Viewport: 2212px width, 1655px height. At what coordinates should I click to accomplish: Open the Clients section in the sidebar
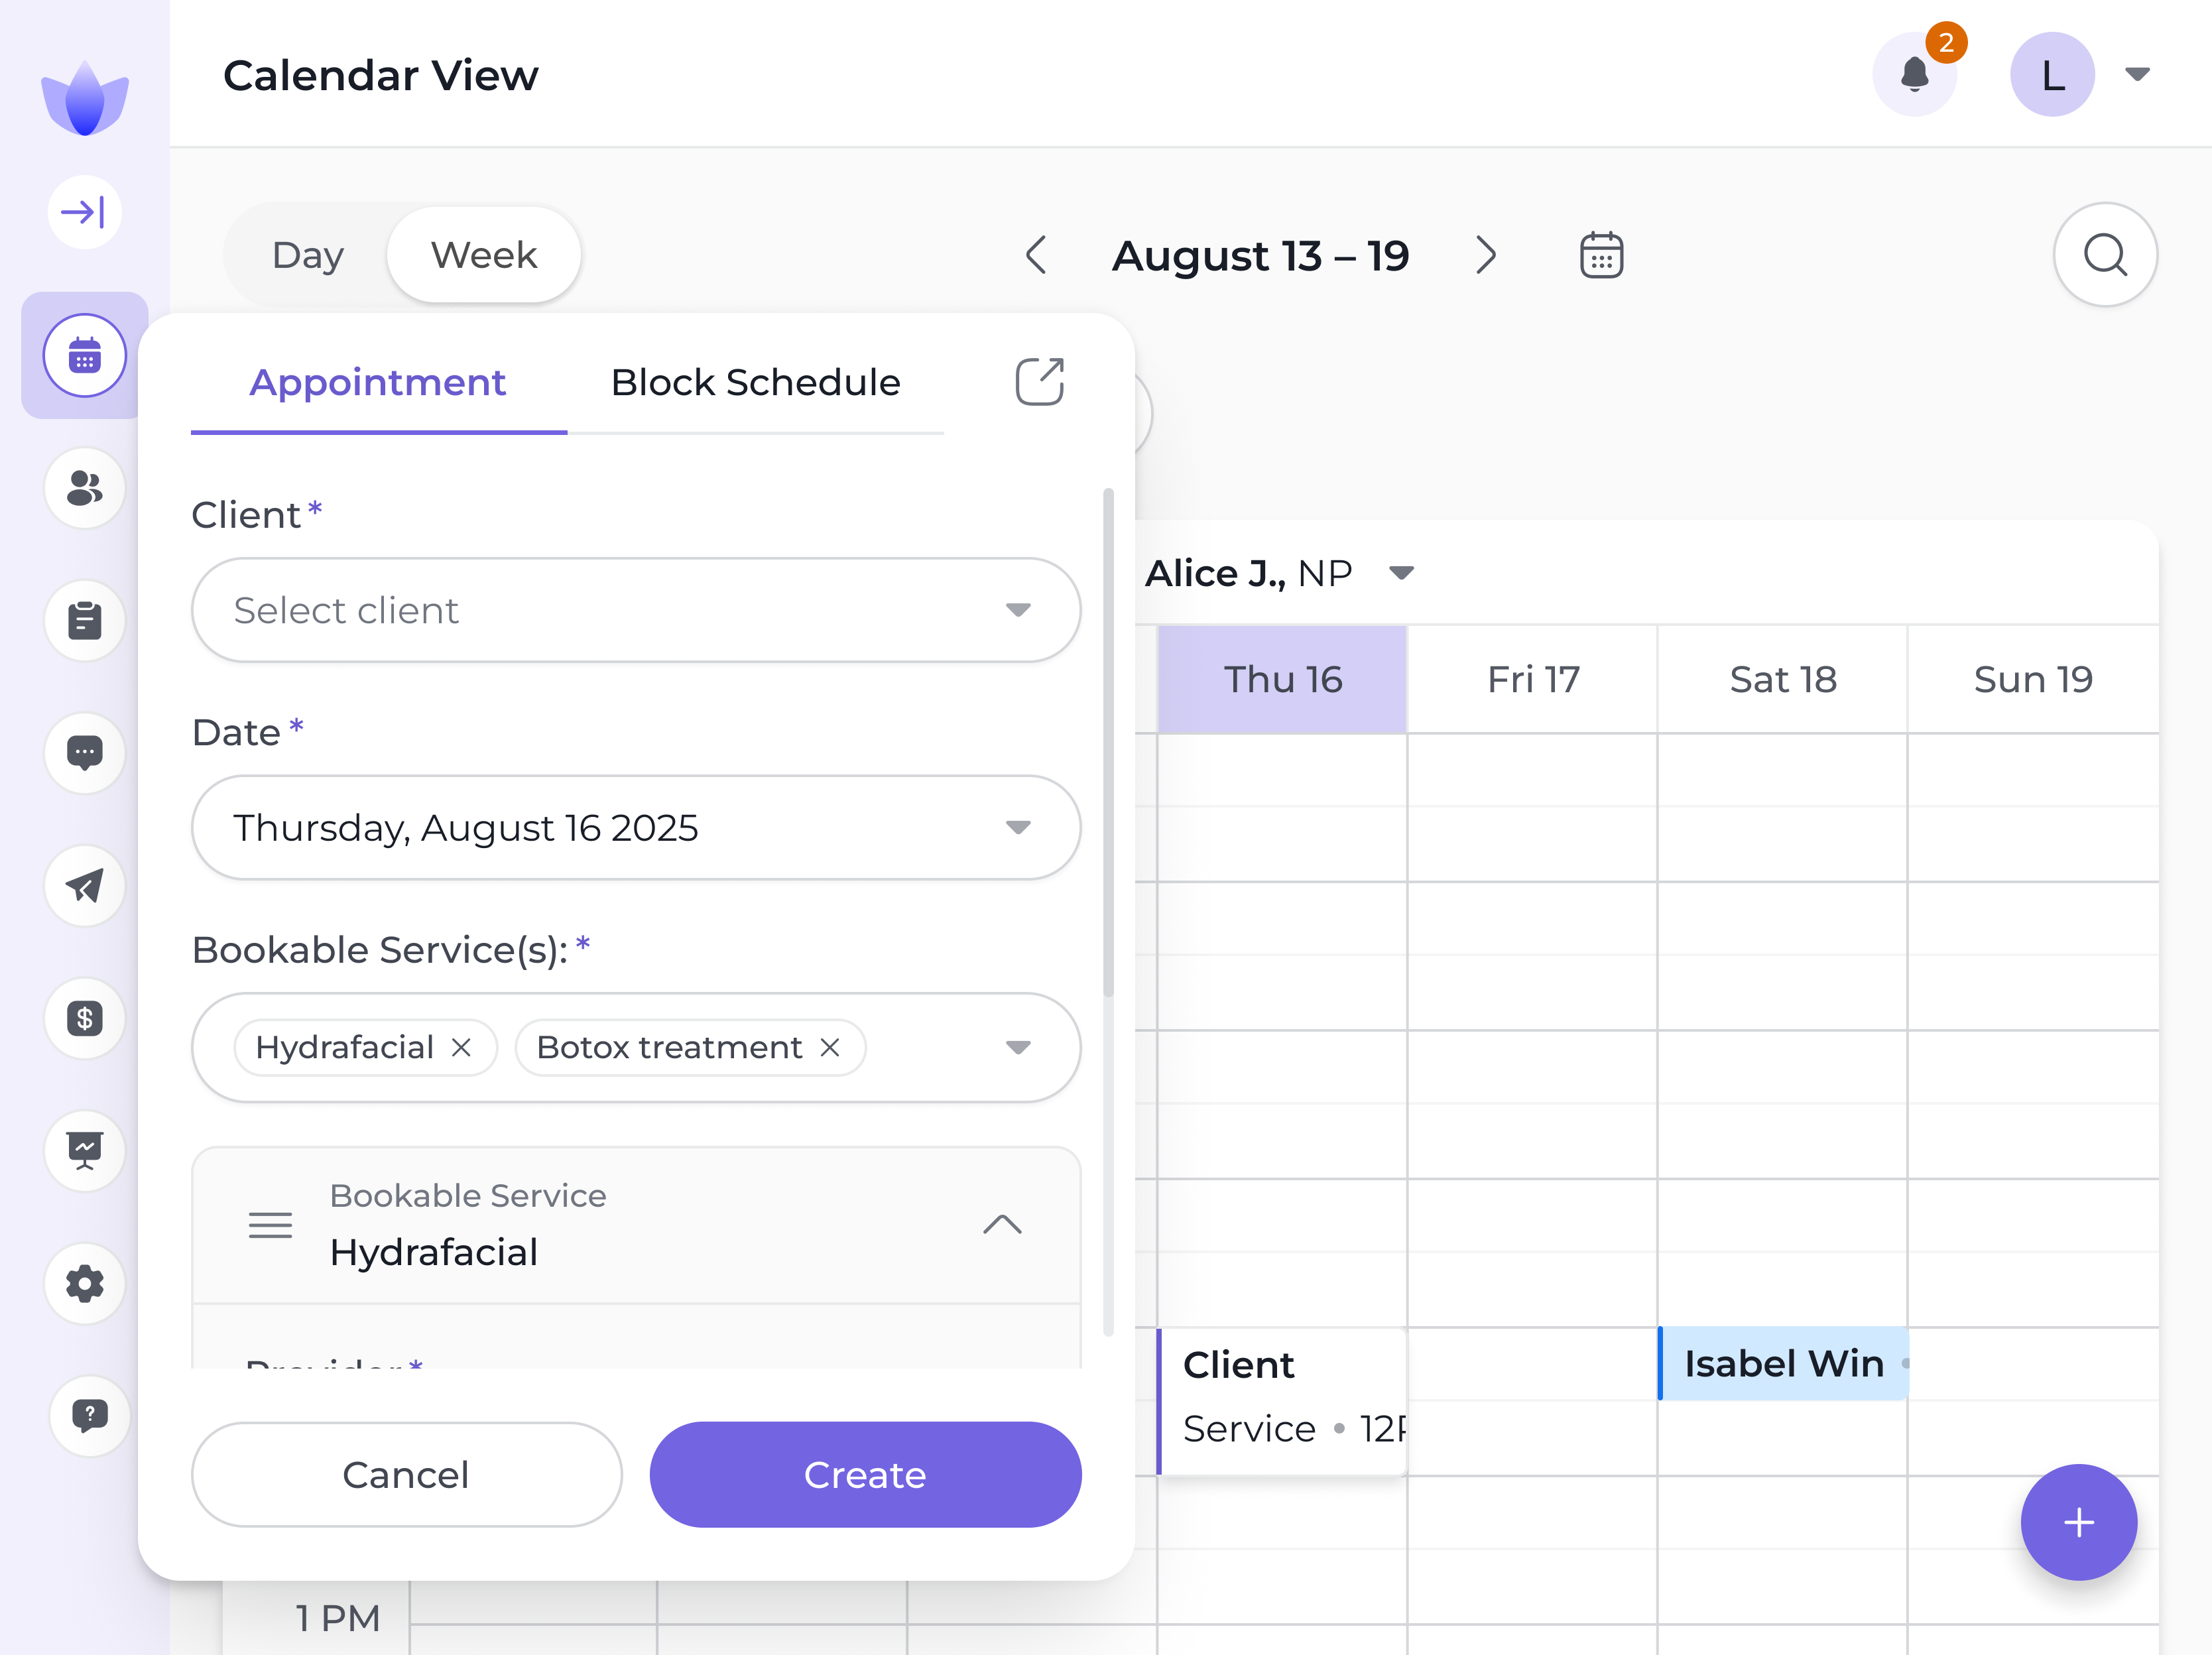(x=84, y=488)
